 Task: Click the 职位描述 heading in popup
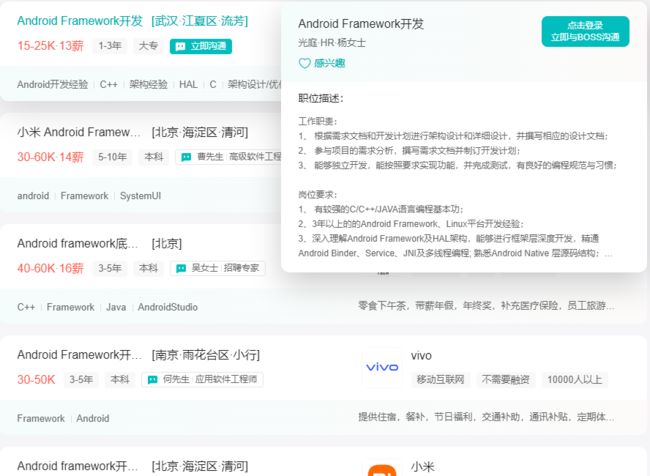[320, 99]
